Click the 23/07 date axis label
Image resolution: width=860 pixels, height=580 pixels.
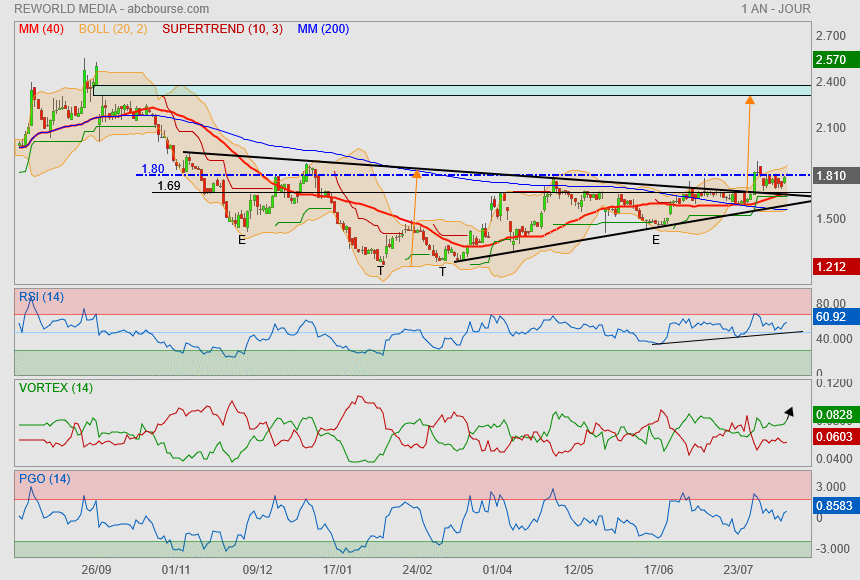pos(738,570)
